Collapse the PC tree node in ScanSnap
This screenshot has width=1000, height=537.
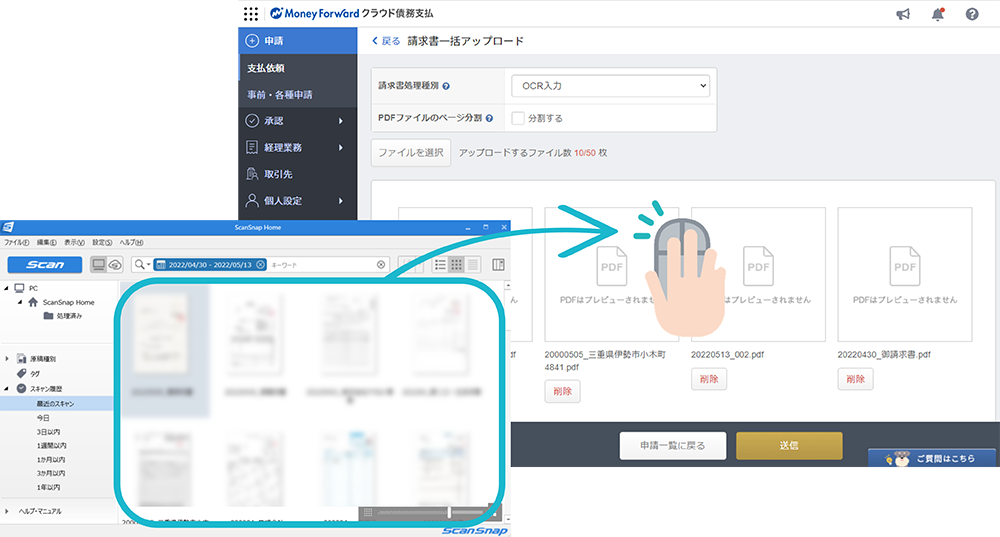[7, 288]
